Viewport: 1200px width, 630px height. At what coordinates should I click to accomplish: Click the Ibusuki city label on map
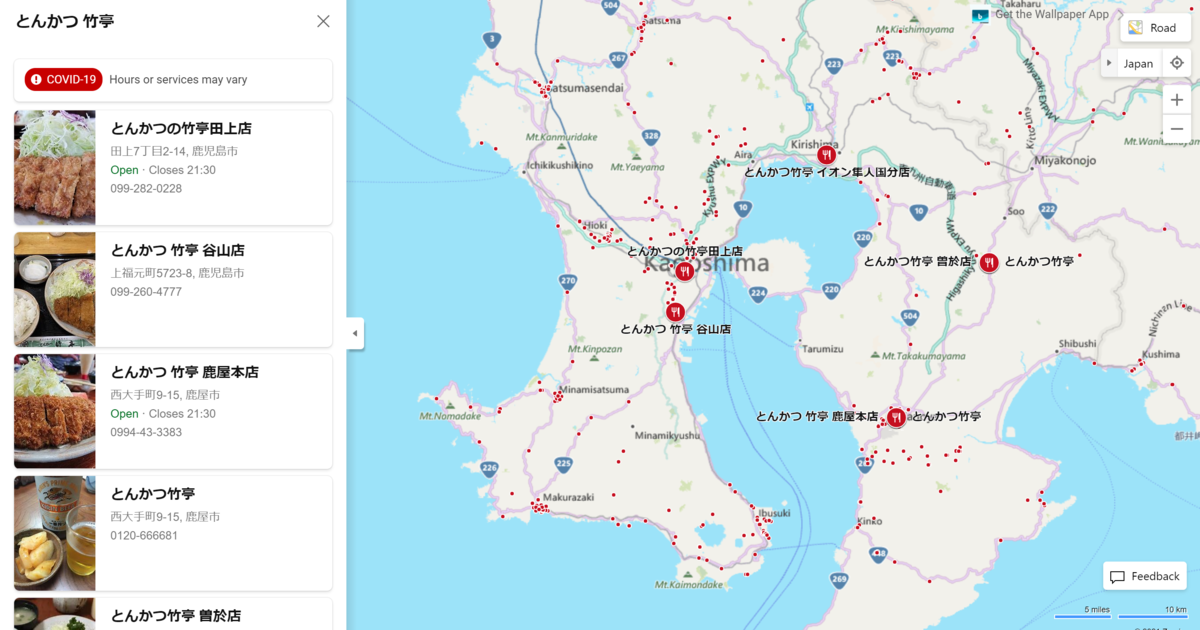(773, 512)
